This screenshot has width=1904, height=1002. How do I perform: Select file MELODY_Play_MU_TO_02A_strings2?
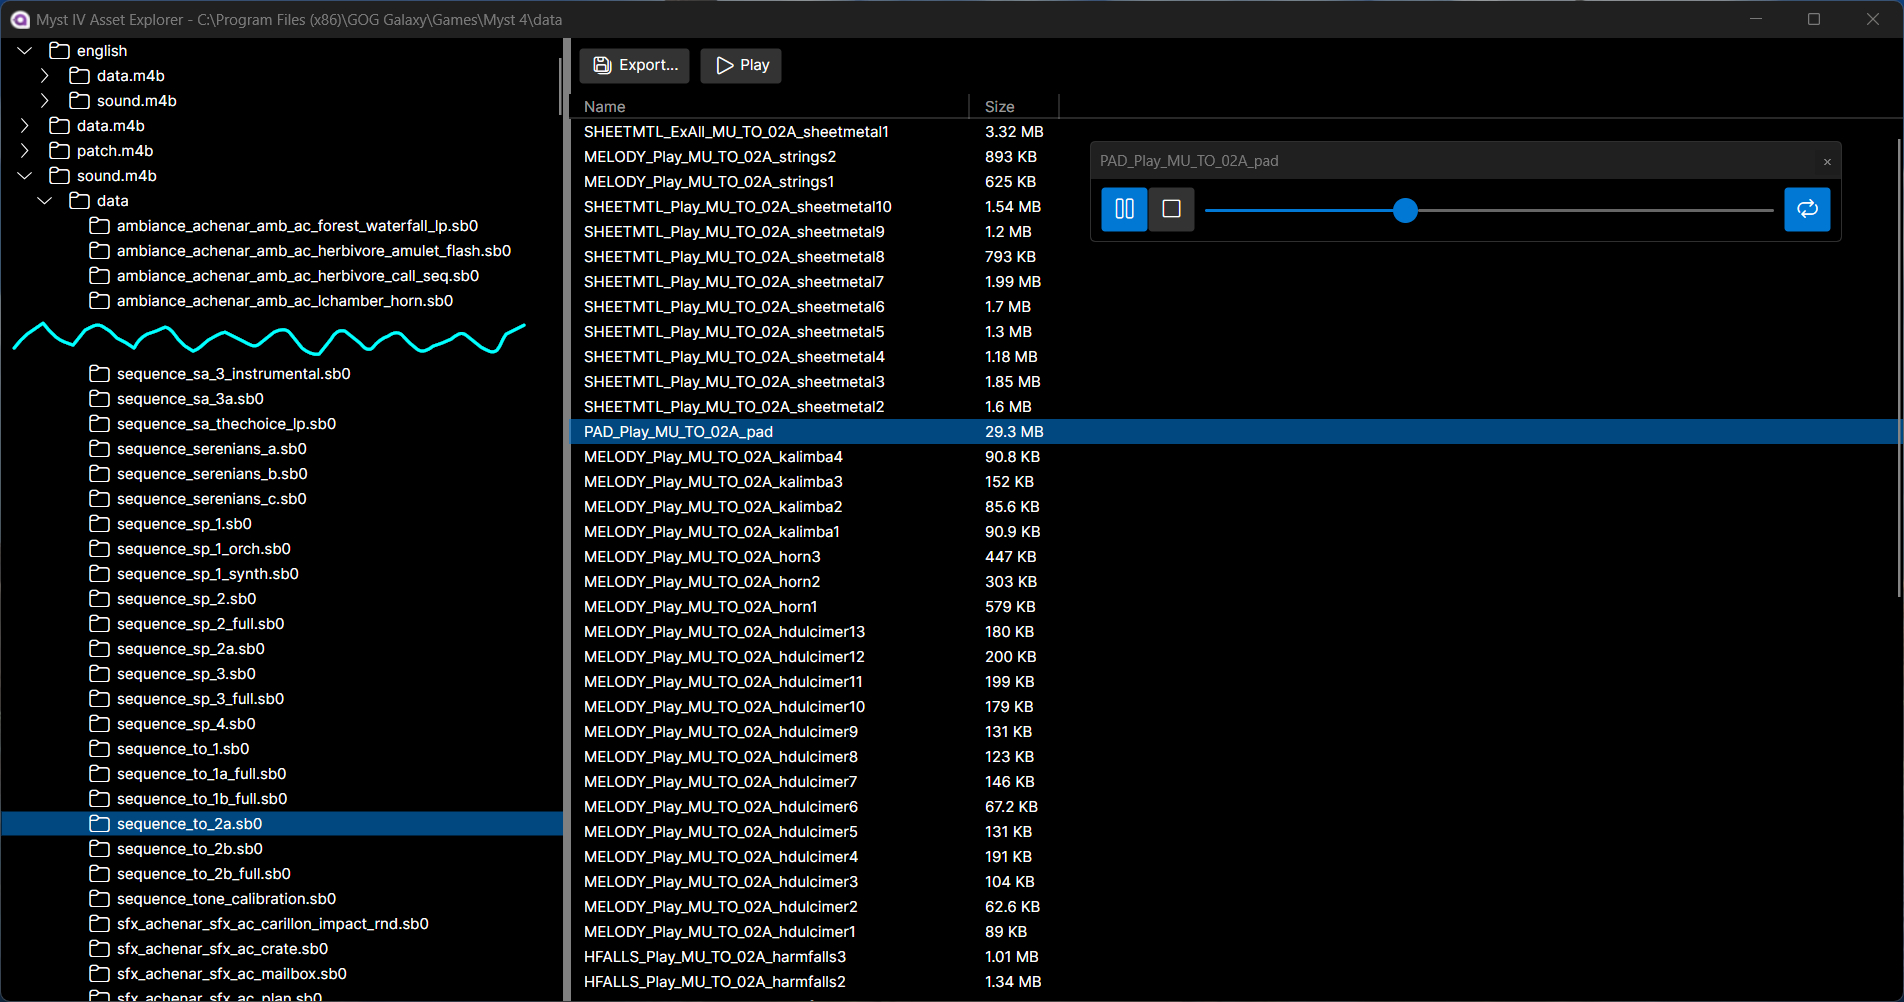point(710,156)
